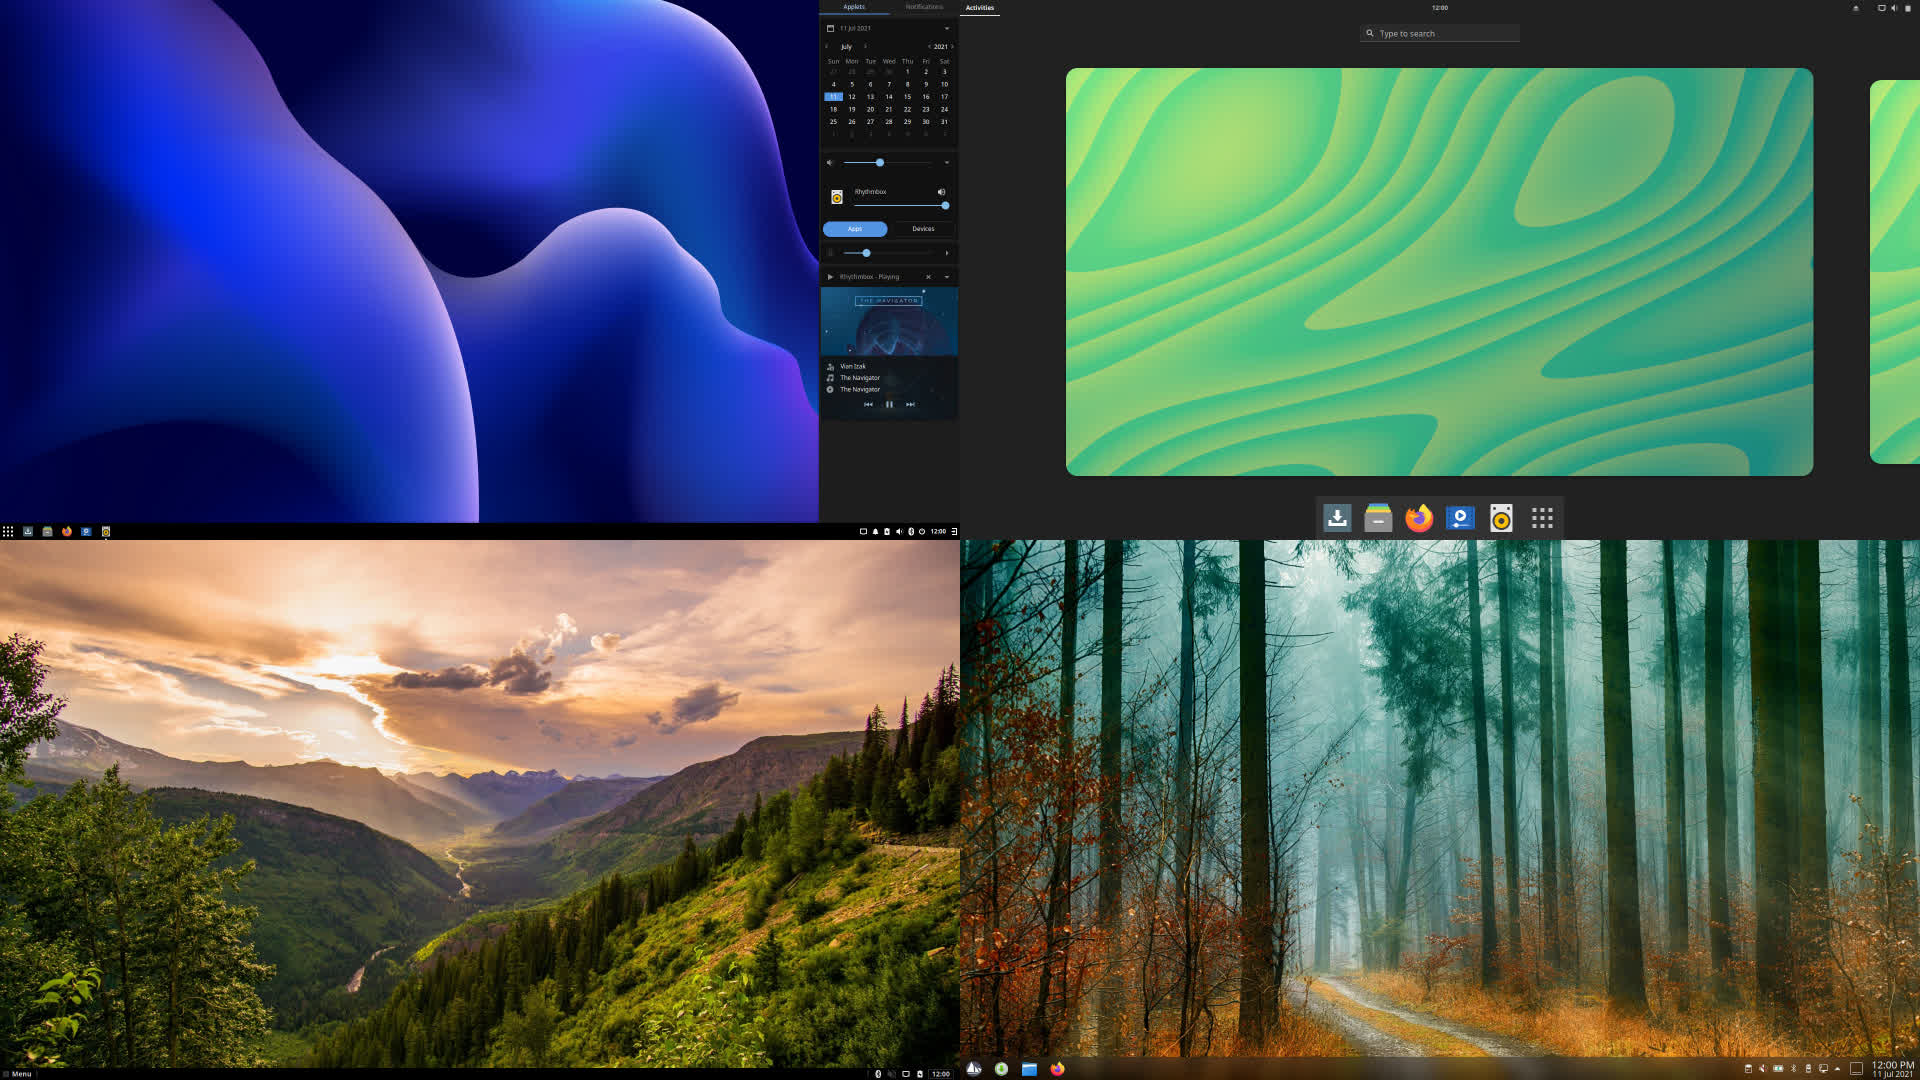Open the blue folder in KDE taskbar

pos(1029,1069)
